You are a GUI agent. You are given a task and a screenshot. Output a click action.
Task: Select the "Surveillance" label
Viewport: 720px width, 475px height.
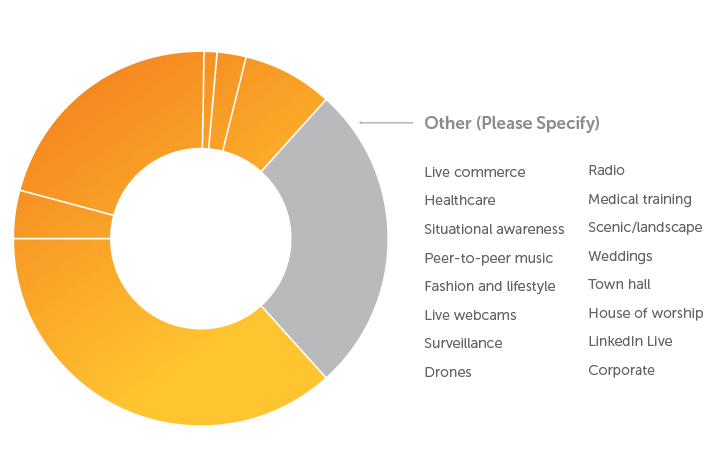(463, 343)
